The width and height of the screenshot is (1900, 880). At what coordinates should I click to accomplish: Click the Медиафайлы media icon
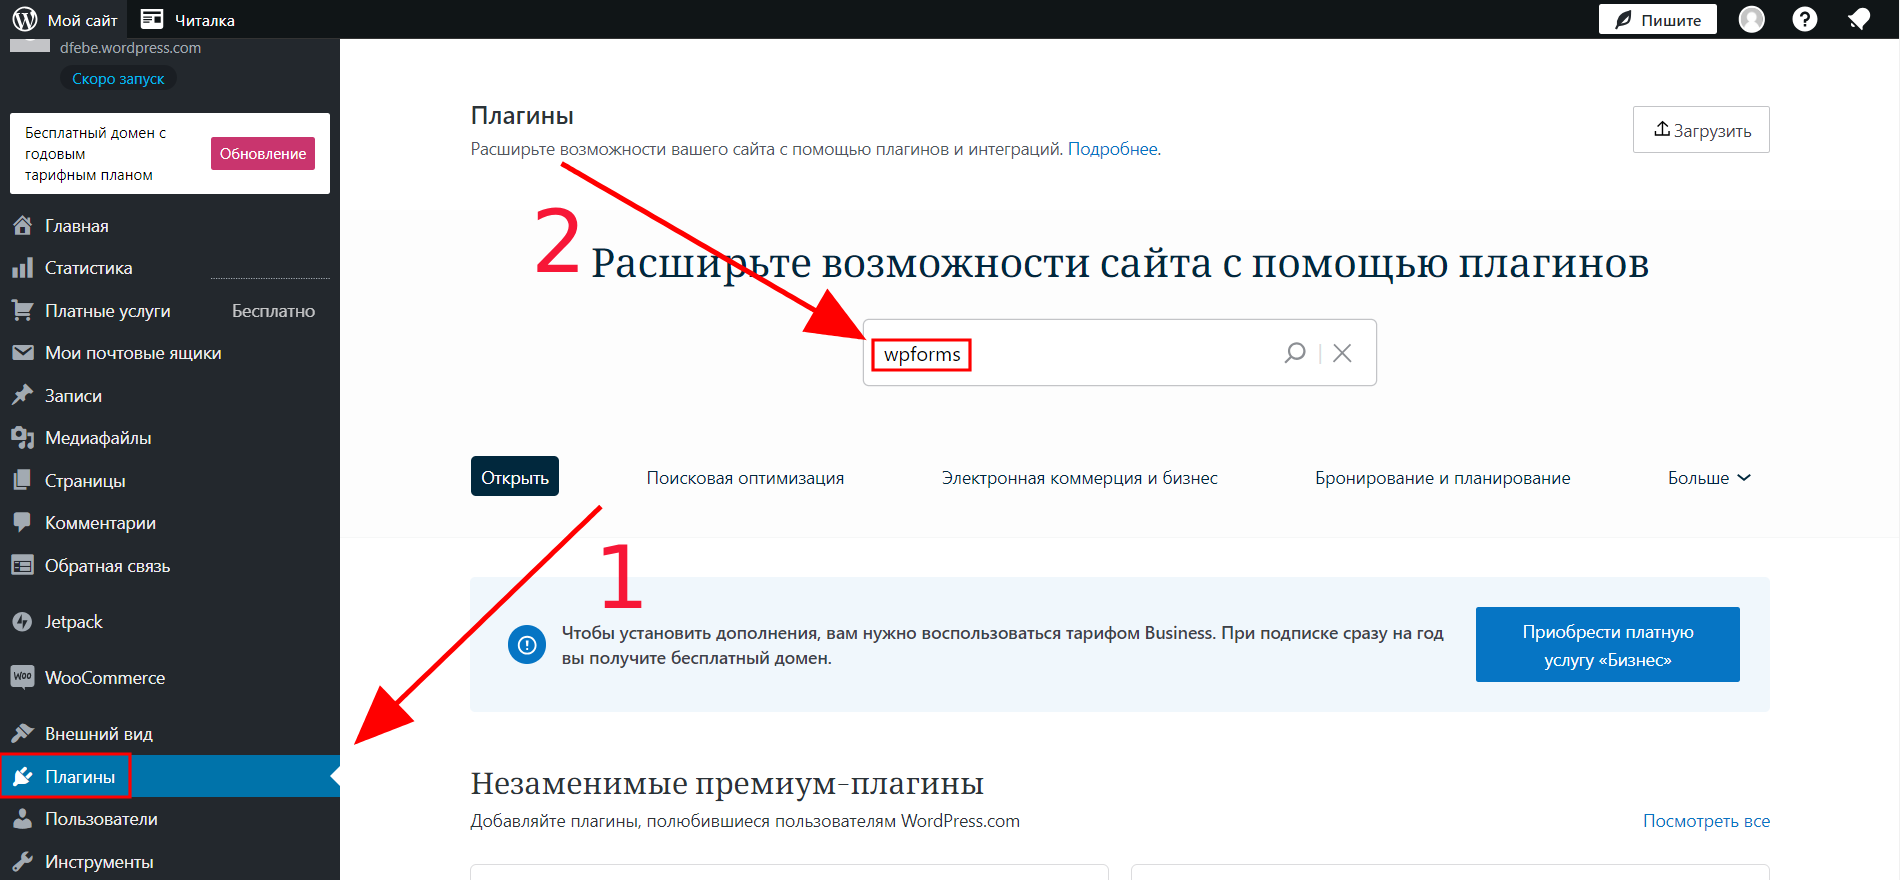click(22, 438)
